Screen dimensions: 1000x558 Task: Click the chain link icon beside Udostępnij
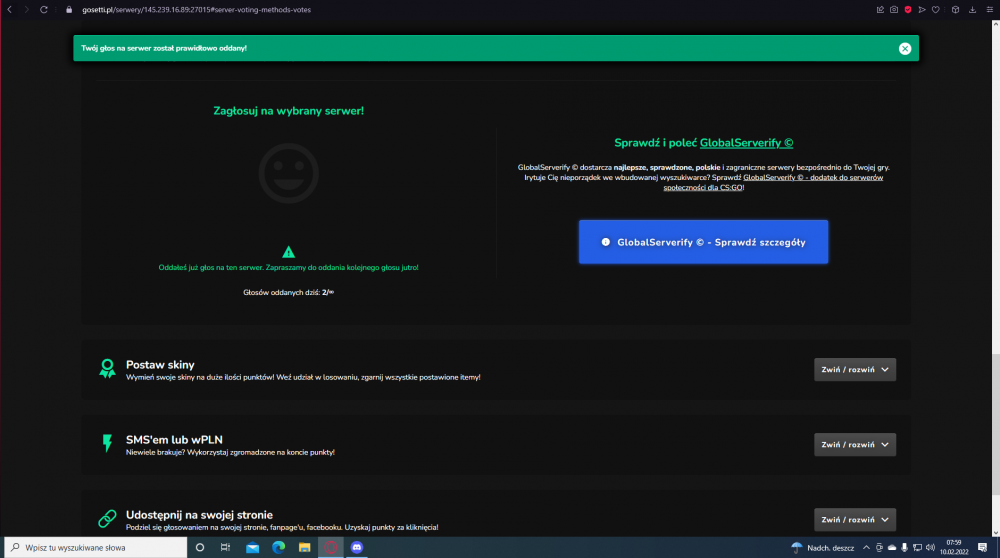[x=107, y=518]
